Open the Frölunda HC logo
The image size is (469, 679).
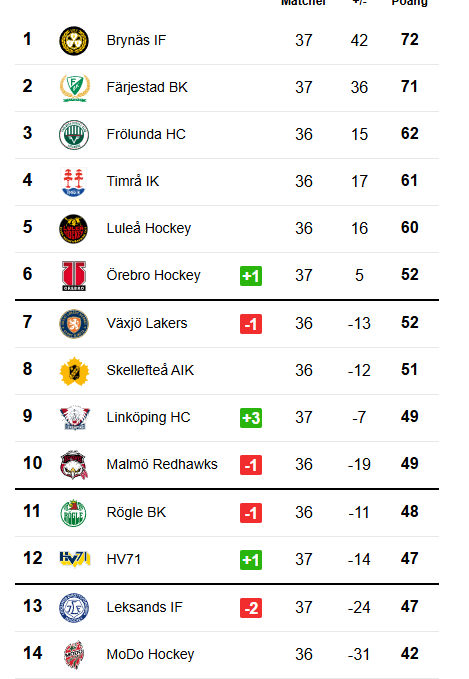(74, 135)
